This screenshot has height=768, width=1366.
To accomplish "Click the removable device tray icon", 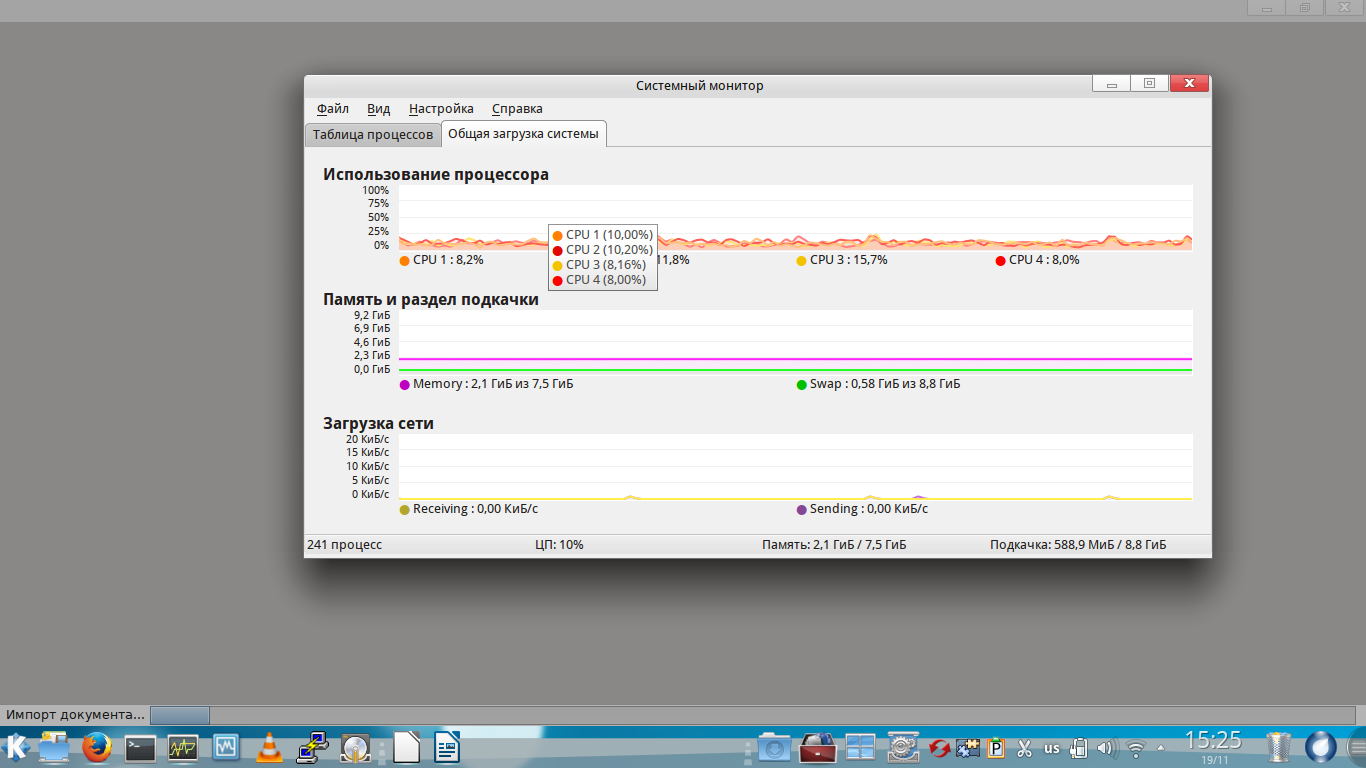I will (x=1079, y=747).
